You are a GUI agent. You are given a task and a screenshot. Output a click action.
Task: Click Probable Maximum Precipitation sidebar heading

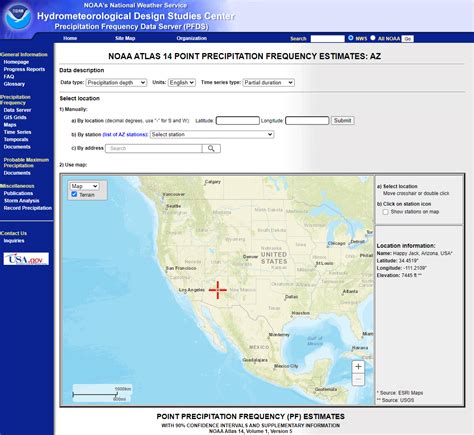[x=26, y=163]
